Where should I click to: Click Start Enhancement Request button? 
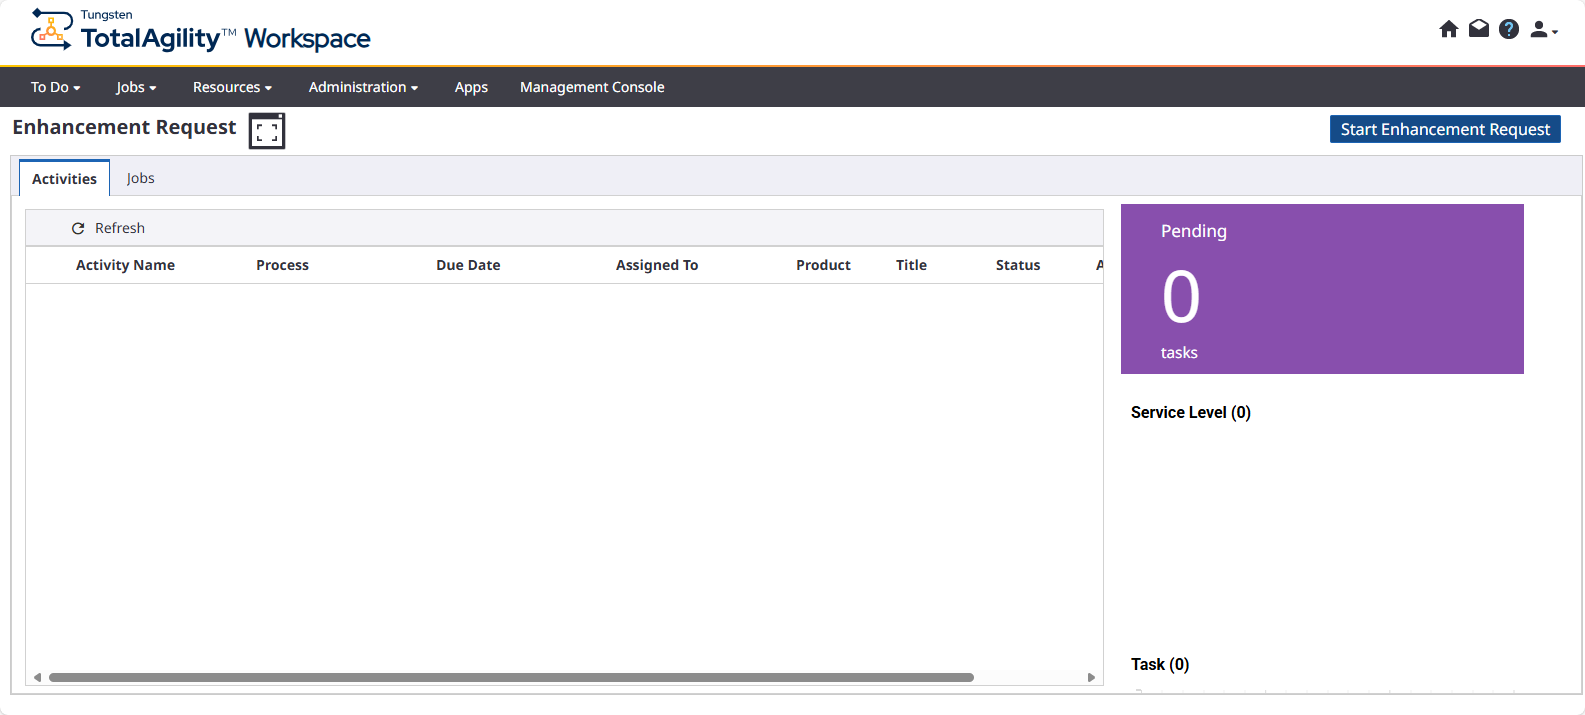coord(1445,129)
